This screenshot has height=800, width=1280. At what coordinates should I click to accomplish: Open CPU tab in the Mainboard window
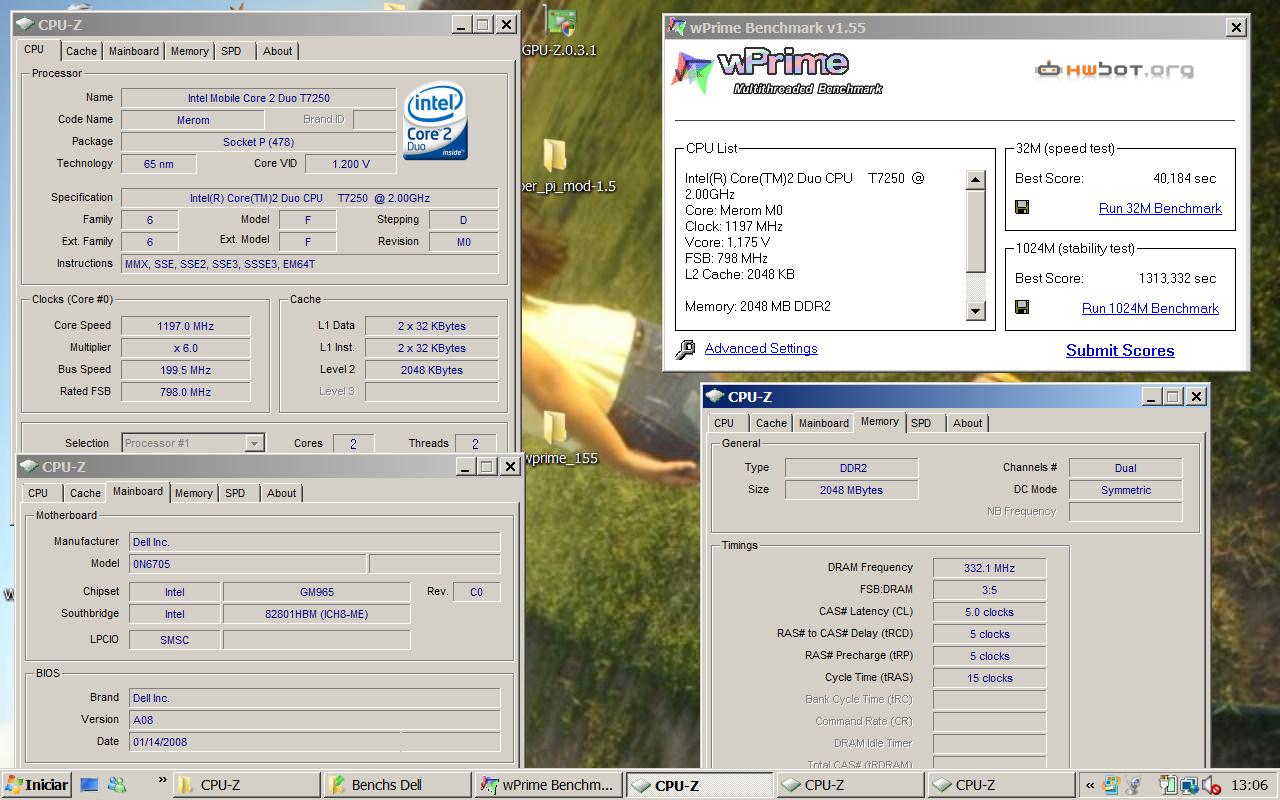point(38,493)
